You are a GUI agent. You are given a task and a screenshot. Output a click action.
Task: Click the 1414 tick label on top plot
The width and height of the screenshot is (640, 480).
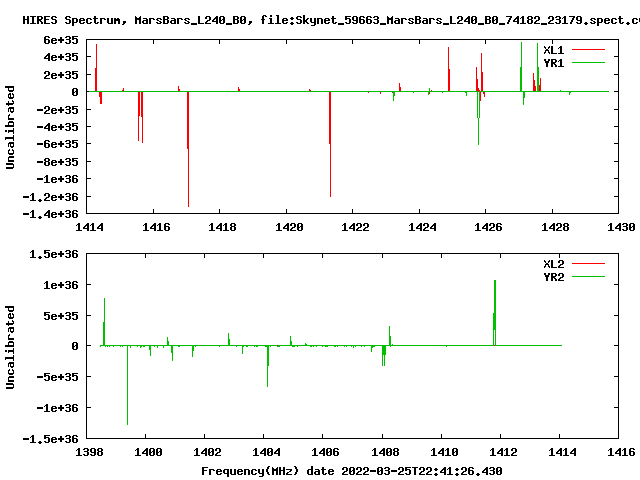click(89, 227)
